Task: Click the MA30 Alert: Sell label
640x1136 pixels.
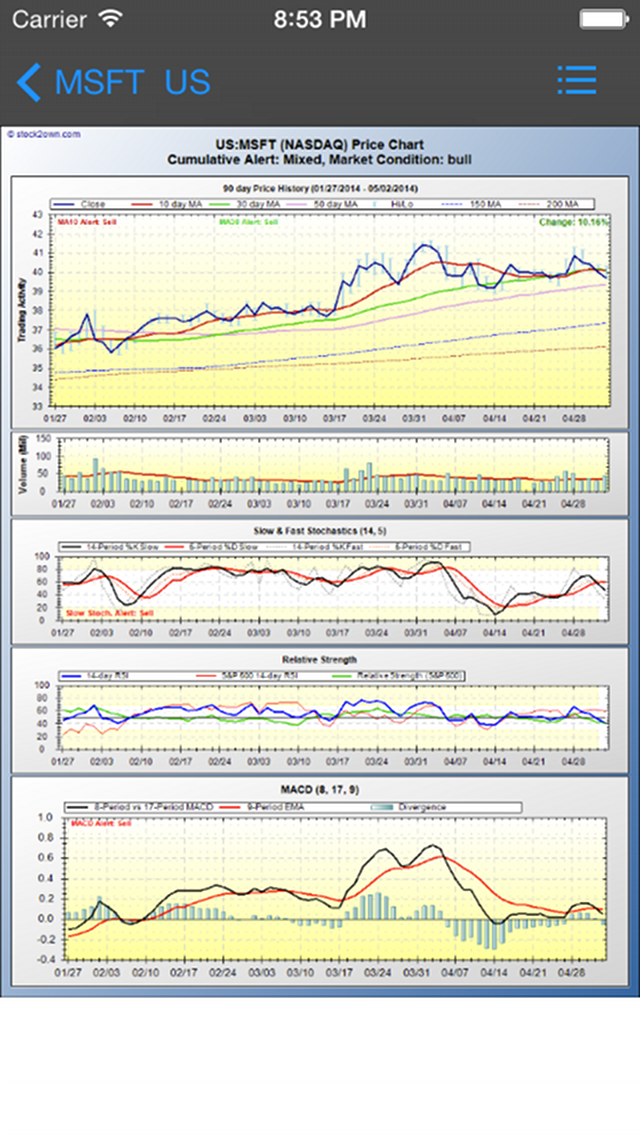Action: pyautogui.click(x=249, y=222)
